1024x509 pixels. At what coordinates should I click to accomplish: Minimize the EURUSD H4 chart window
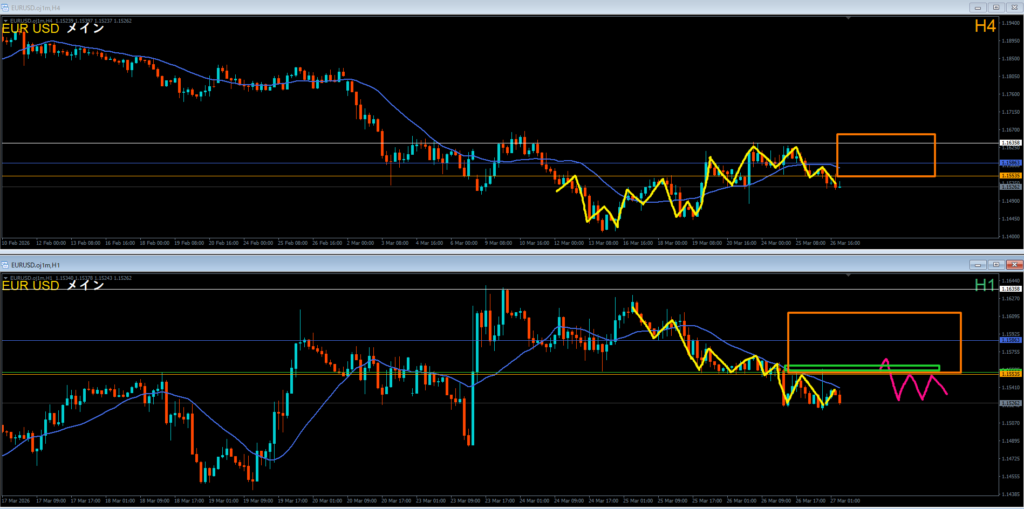[978, 7]
